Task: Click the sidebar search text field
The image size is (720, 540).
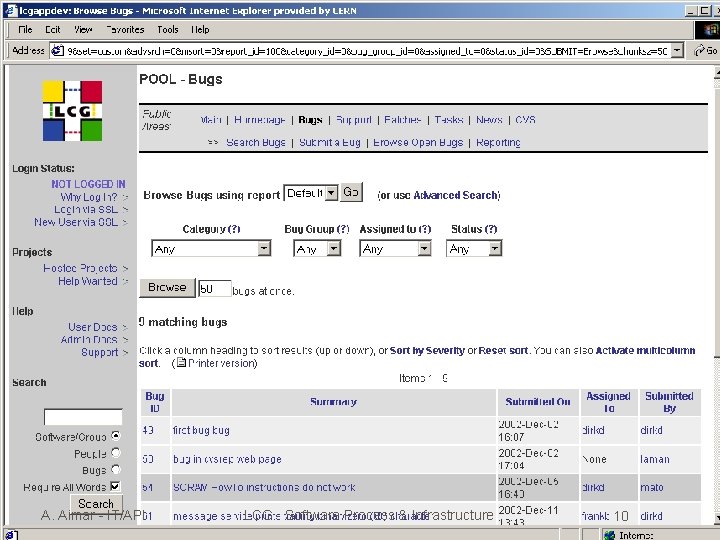Action: click(83, 417)
